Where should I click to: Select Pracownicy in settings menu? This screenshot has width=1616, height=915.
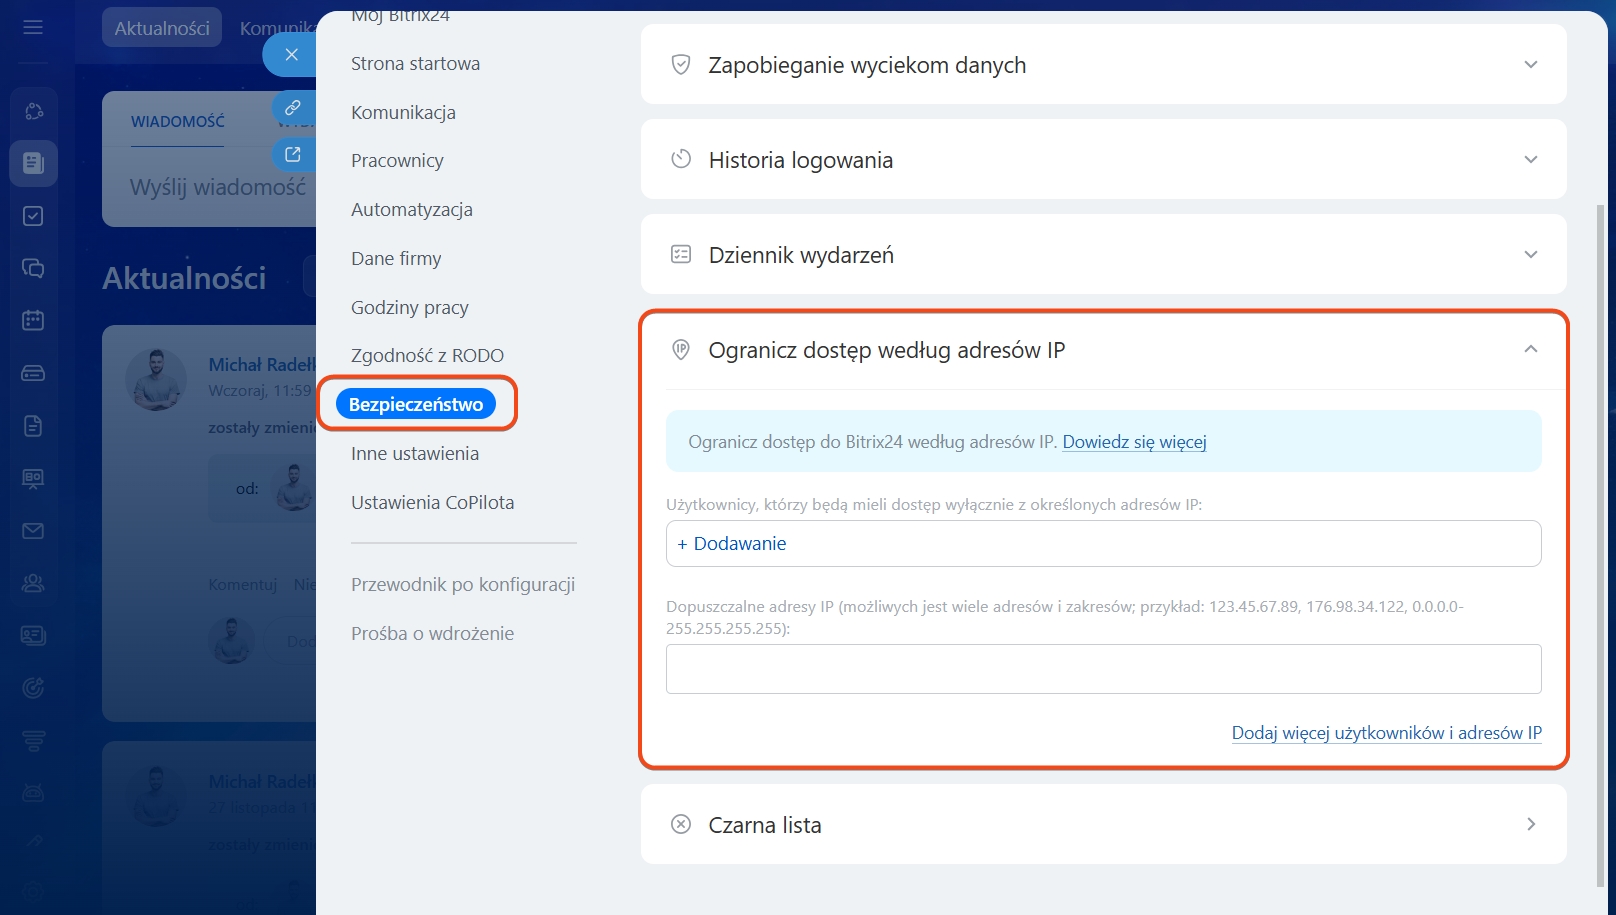pyautogui.click(x=397, y=161)
